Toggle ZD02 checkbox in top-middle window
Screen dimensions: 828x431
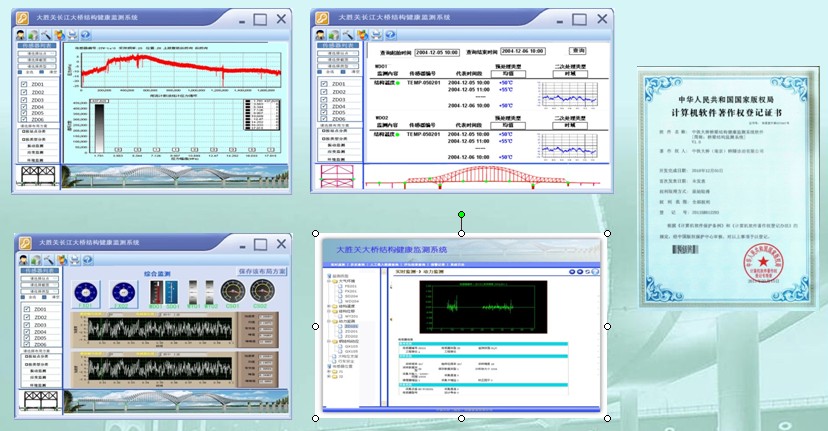[324, 91]
